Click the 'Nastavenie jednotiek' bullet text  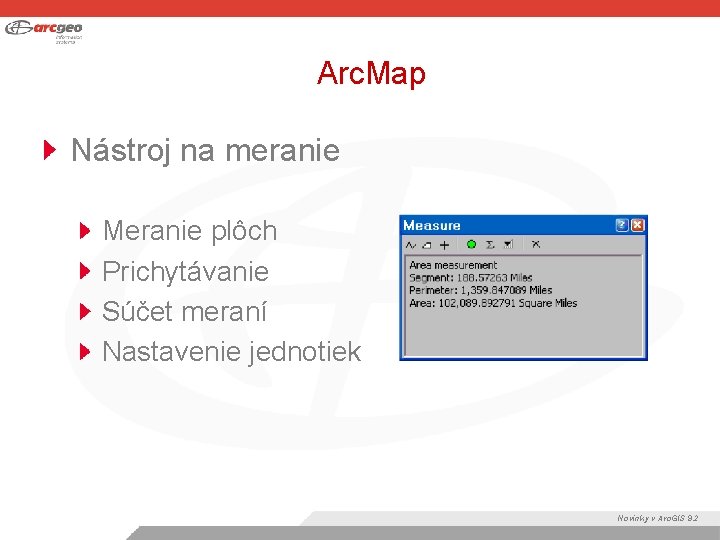pyautogui.click(x=232, y=352)
